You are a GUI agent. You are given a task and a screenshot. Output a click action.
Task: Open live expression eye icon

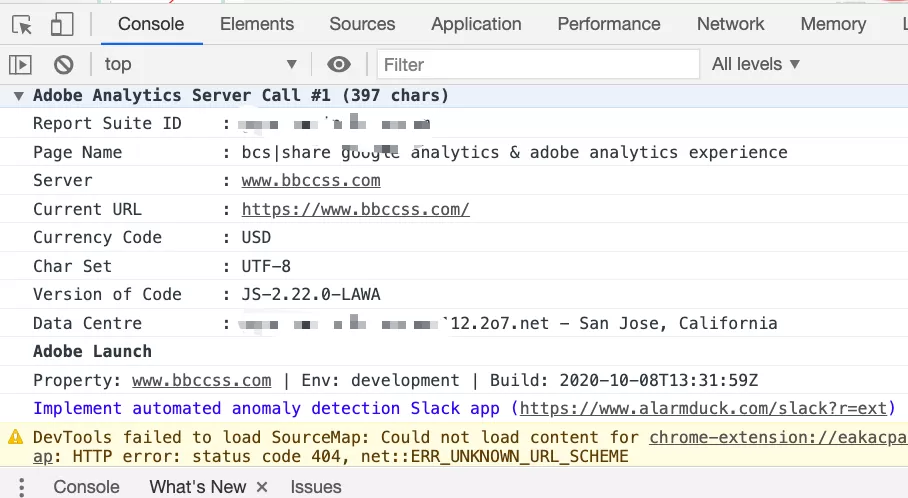click(339, 64)
